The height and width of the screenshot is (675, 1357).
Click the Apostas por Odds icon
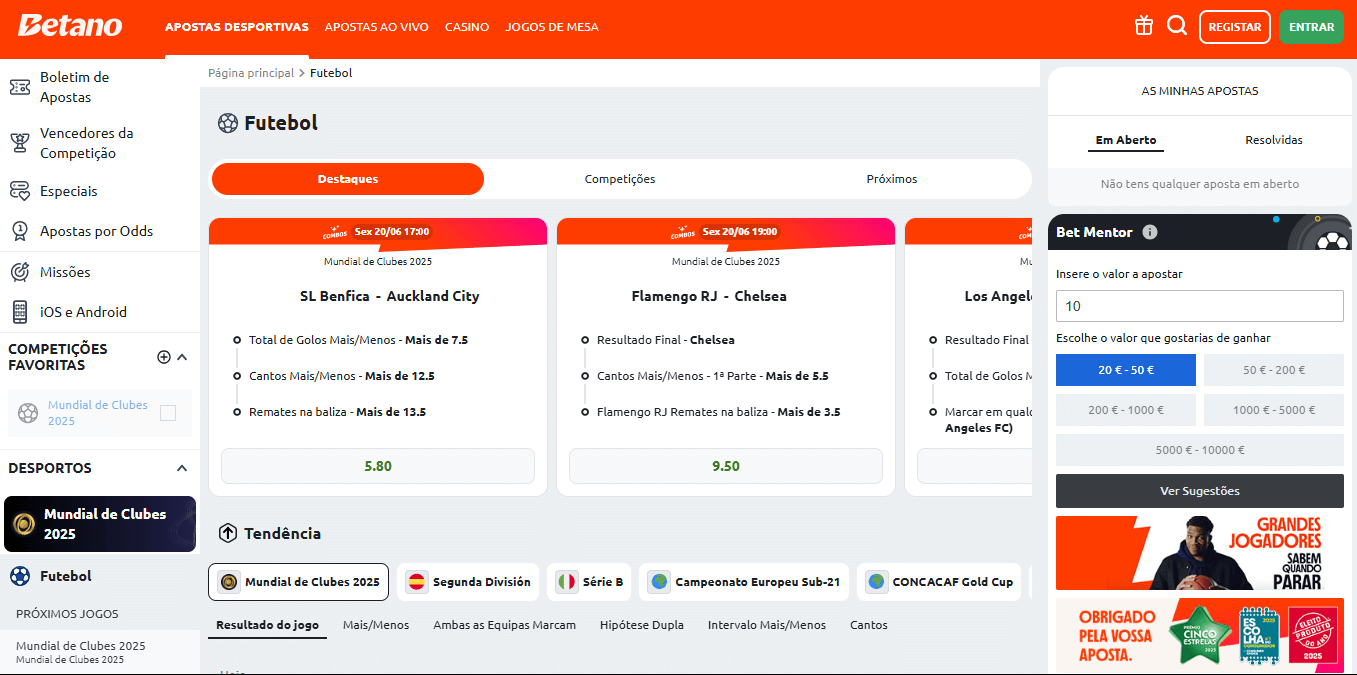click(19, 231)
